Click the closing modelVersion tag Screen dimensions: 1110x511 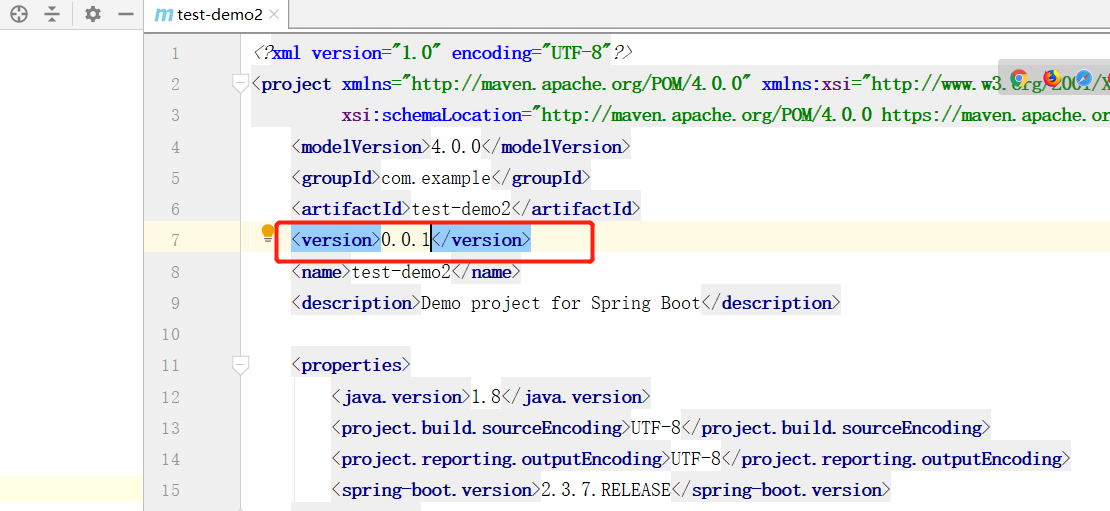(x=556, y=147)
